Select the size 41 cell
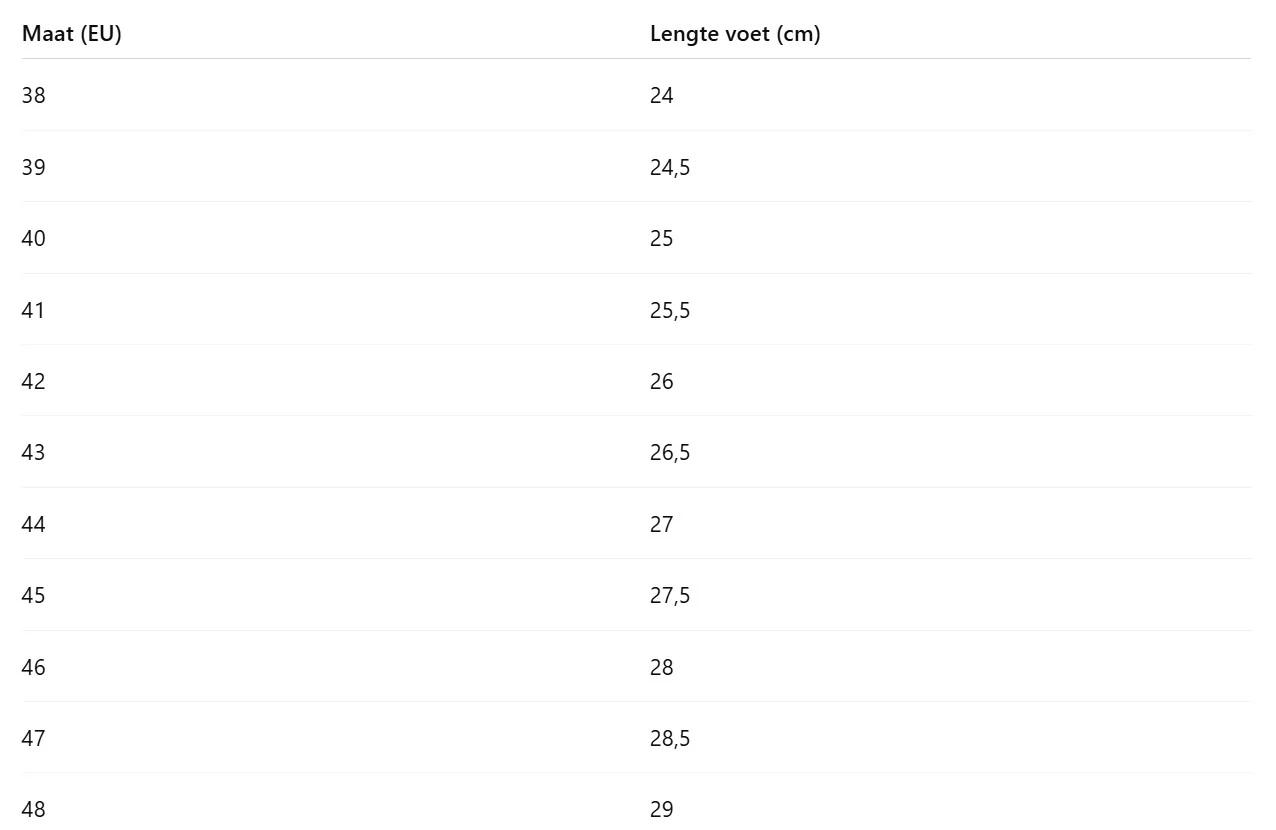This screenshot has height=830, width=1276. [x=34, y=310]
